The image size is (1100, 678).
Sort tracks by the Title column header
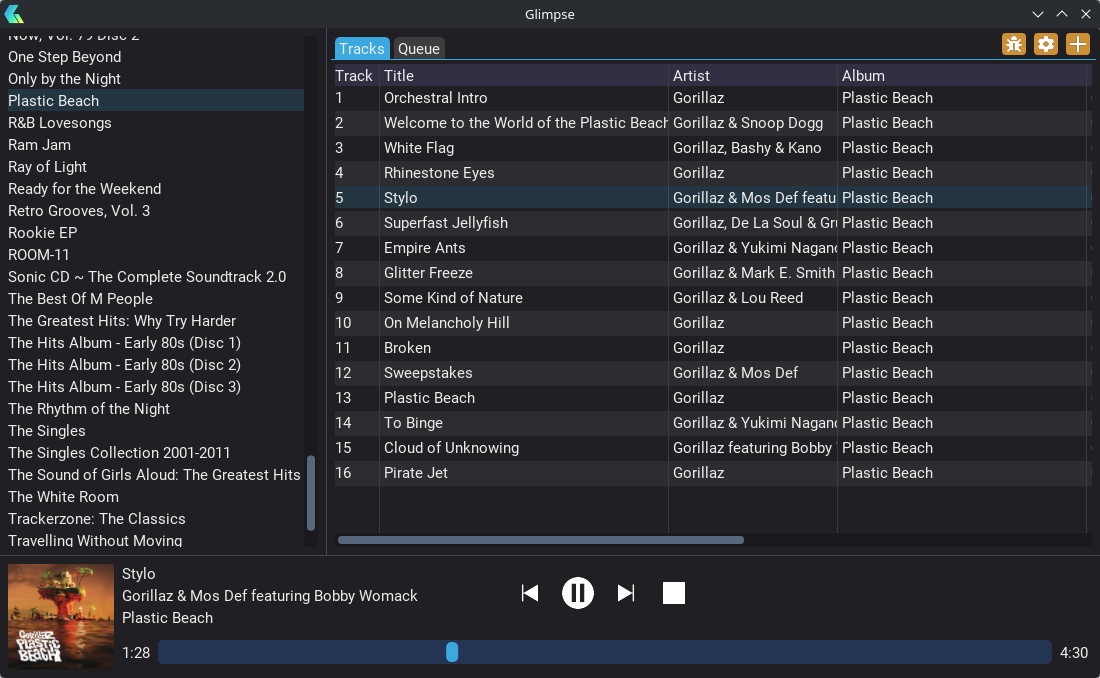(523, 76)
